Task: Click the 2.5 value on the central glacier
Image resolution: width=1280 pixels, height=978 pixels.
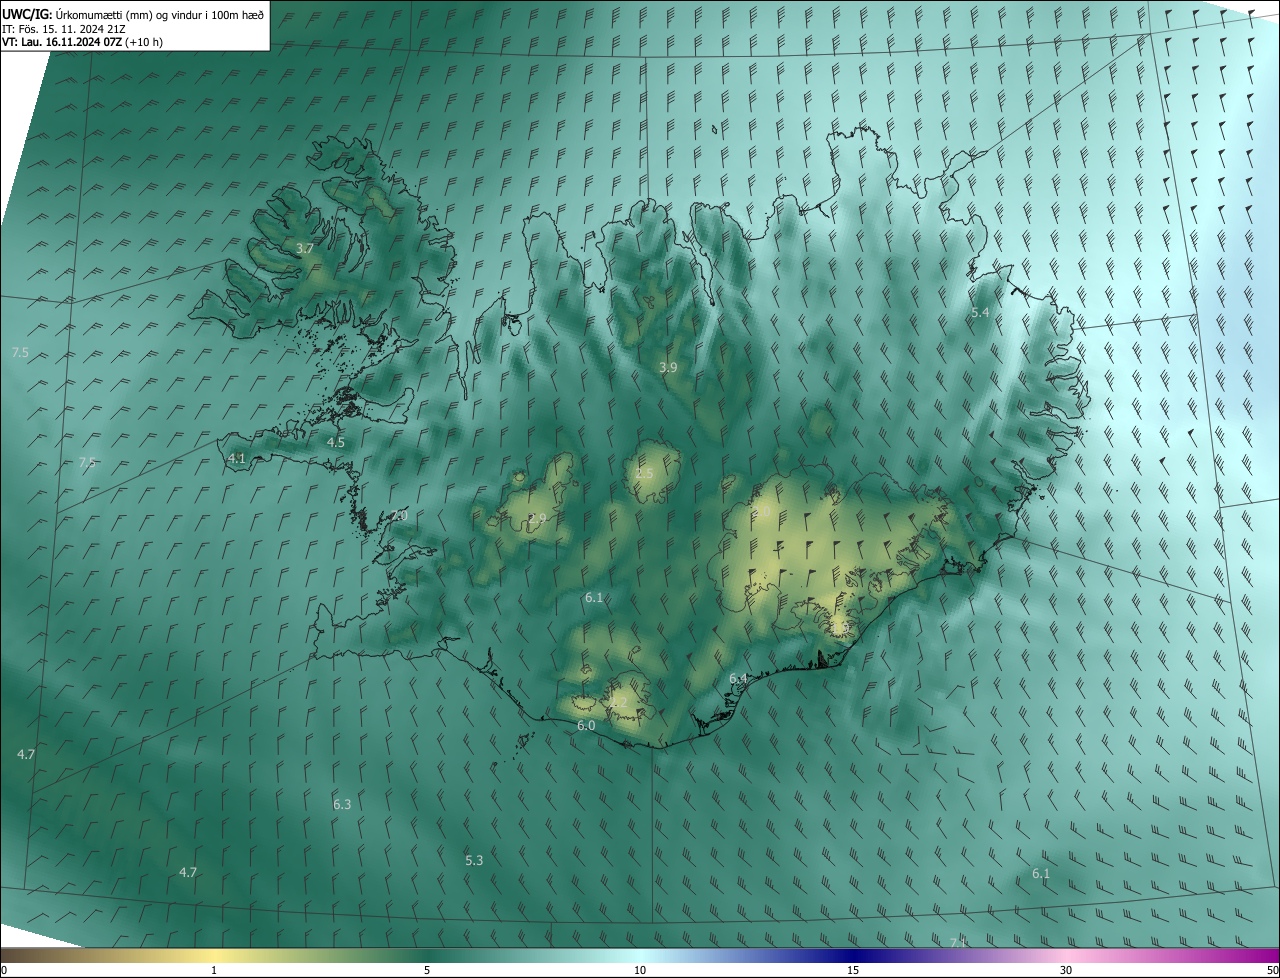Action: [645, 473]
